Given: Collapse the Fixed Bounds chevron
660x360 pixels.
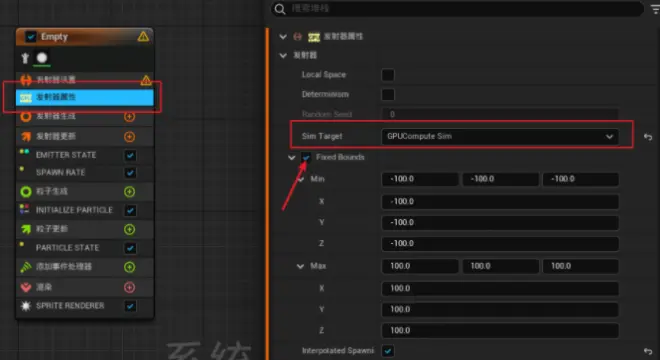Looking at the screenshot, I should coord(292,157).
